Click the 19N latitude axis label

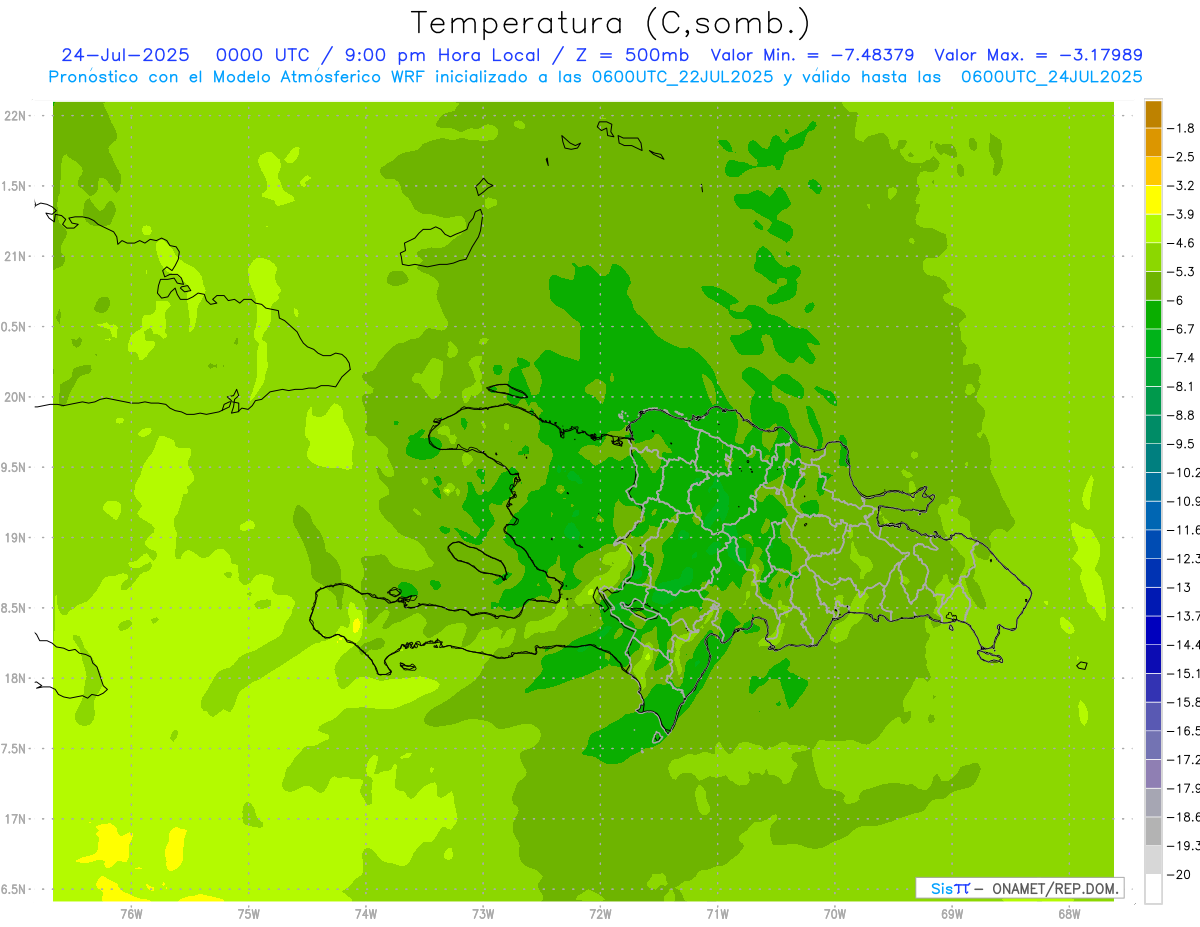pos(16,538)
